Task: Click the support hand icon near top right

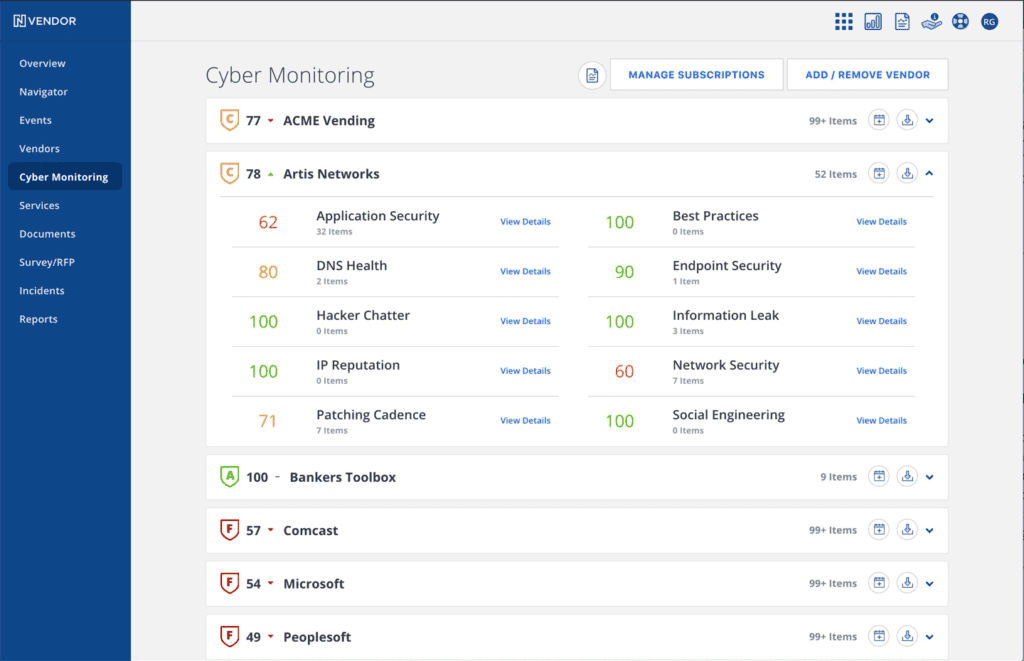Action: [x=931, y=21]
